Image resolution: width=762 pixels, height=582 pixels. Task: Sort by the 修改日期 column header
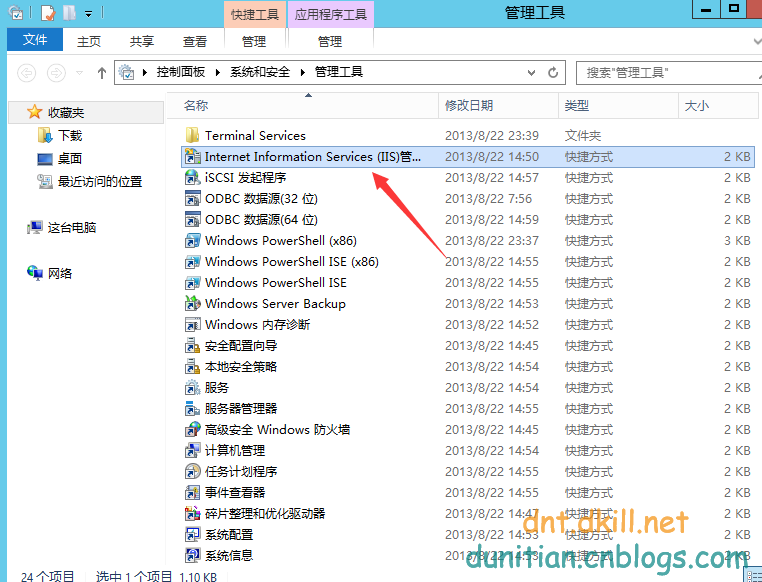[498, 105]
